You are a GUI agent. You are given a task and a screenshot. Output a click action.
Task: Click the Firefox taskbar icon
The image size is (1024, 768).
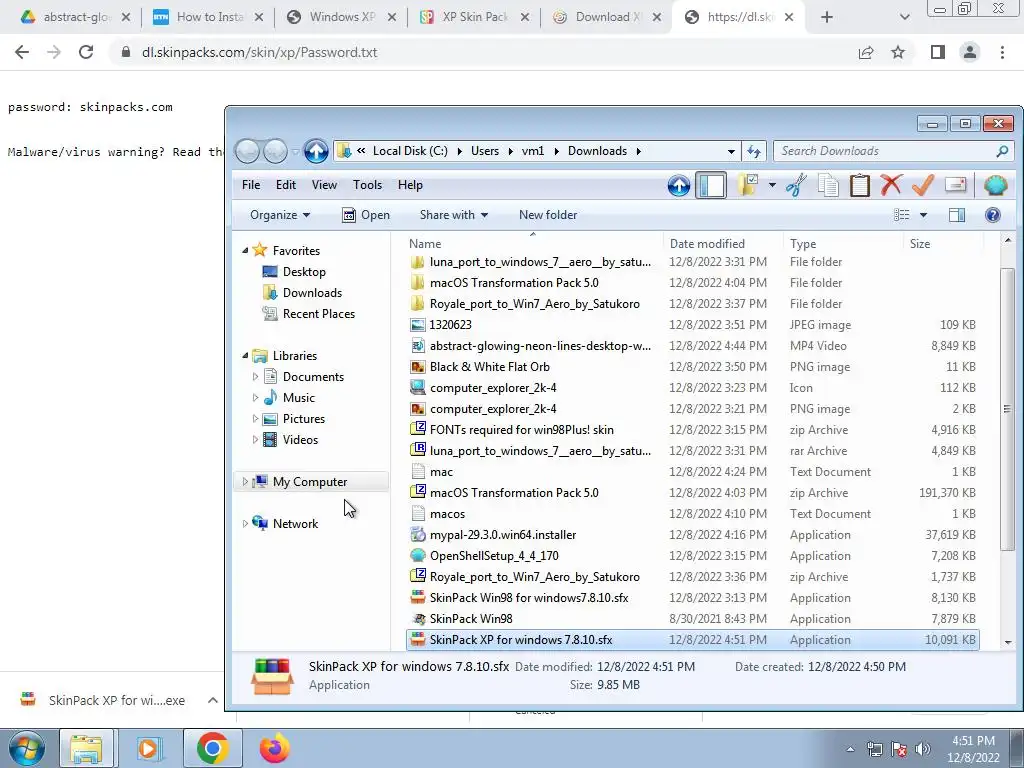274,748
